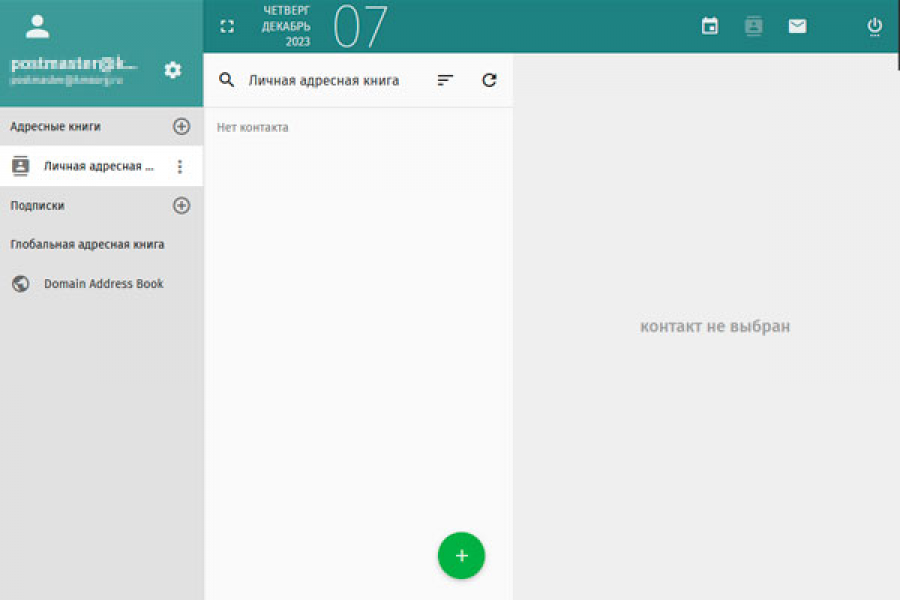Open the sort options icon
This screenshot has height=600, width=900.
coord(445,80)
